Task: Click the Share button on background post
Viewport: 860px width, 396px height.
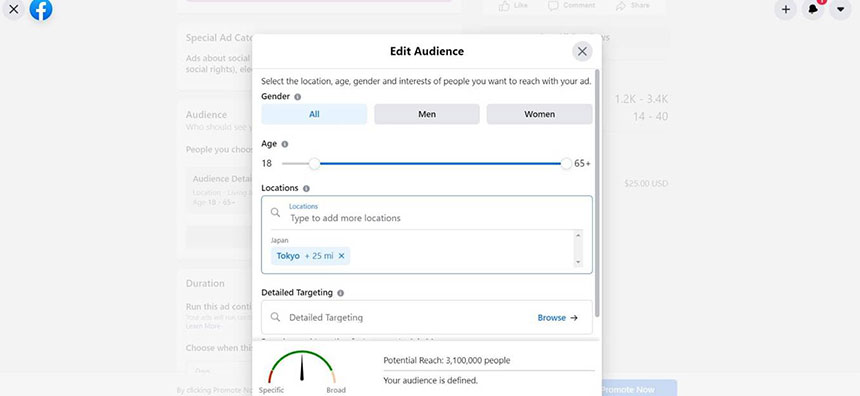Action: [x=632, y=5]
